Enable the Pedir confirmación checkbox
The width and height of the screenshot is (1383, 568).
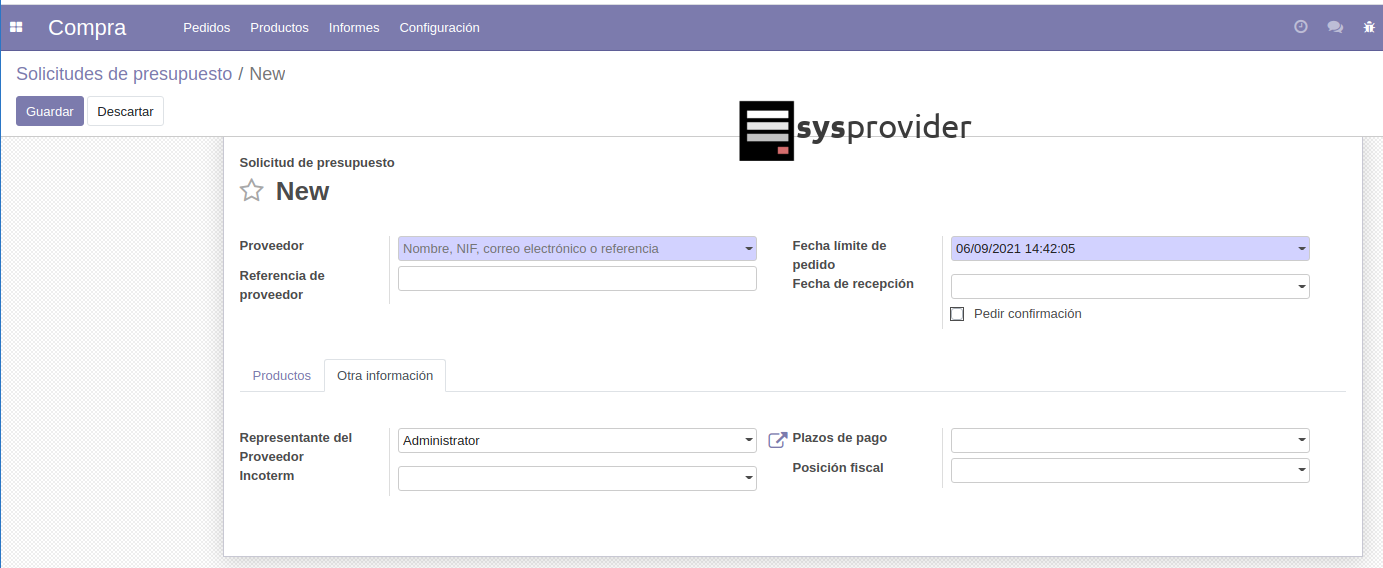coord(957,314)
